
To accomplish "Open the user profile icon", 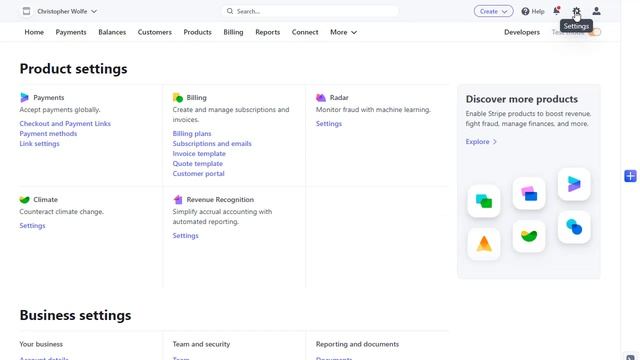I will click(596, 11).
